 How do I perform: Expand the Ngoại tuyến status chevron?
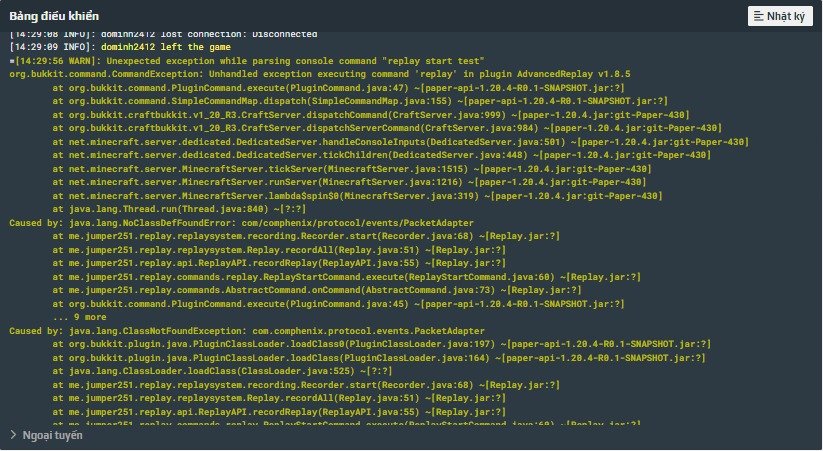13,435
